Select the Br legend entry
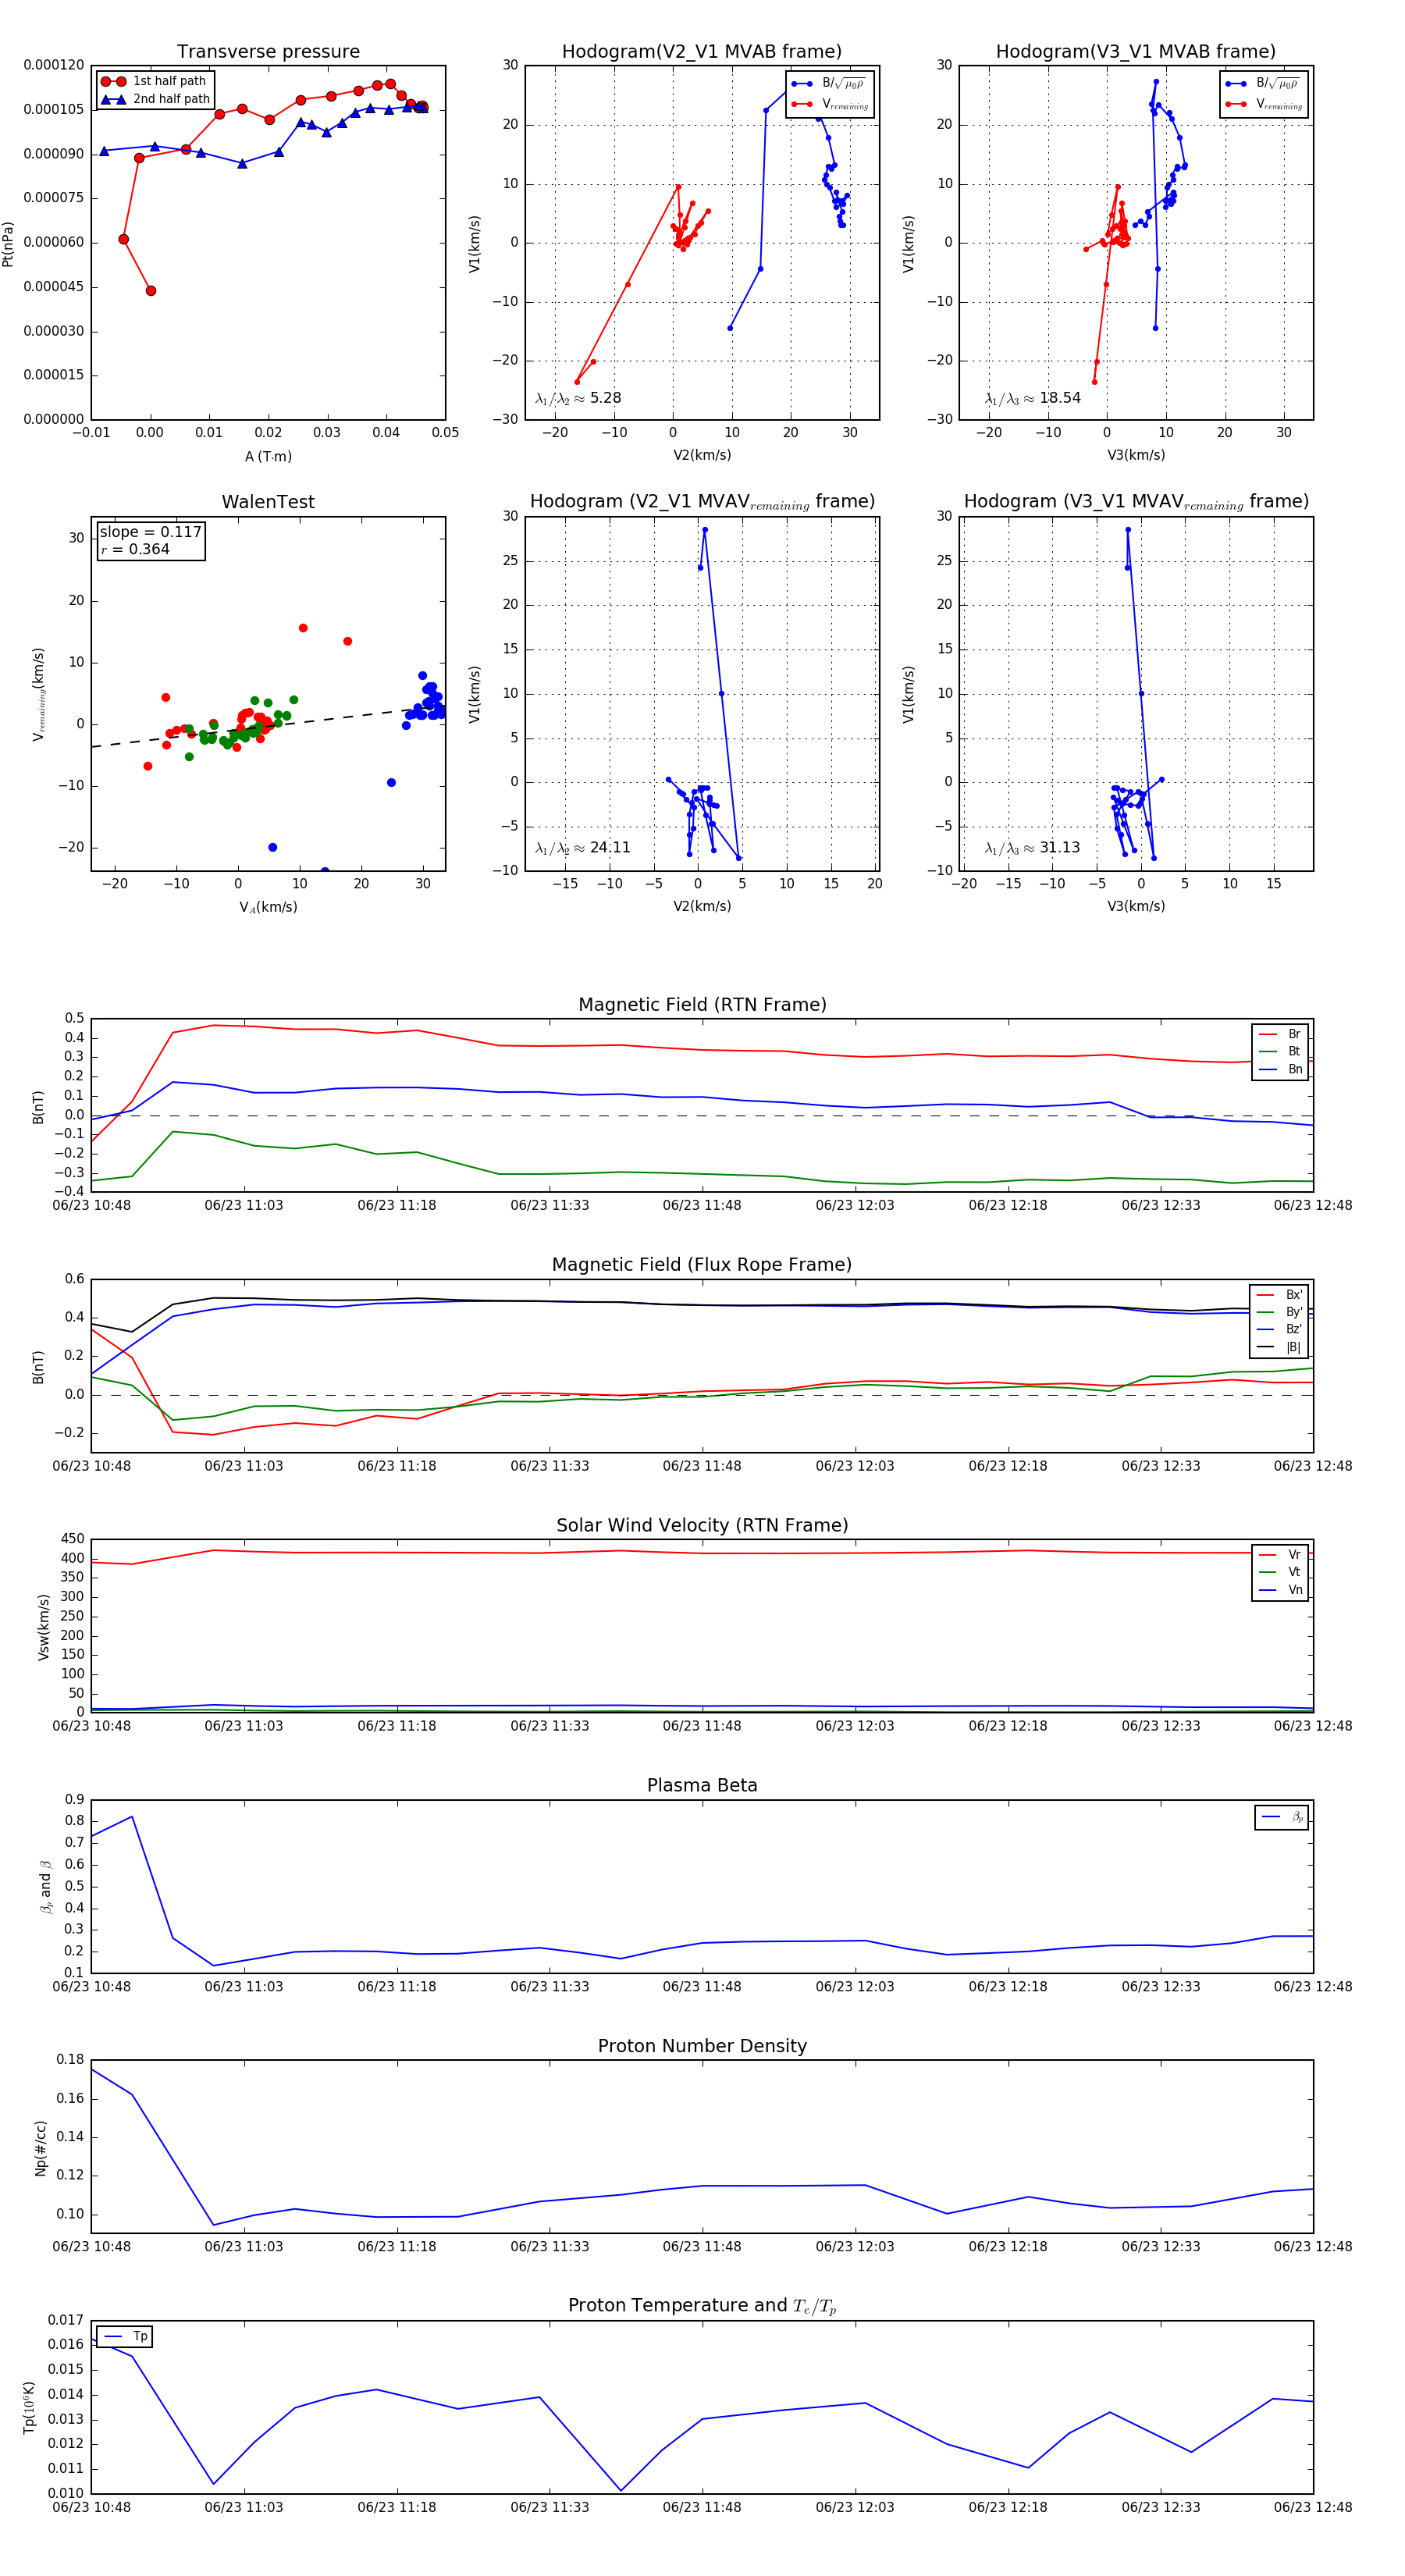 pyautogui.click(x=1280, y=1034)
